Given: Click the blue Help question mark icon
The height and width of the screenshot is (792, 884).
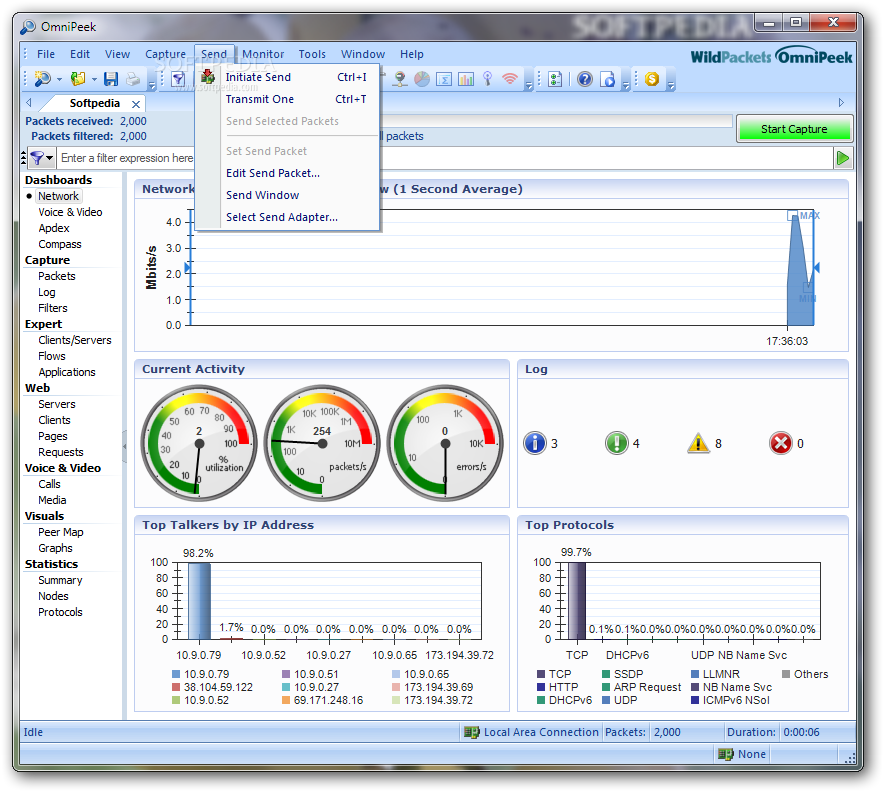Looking at the screenshot, I should [585, 79].
